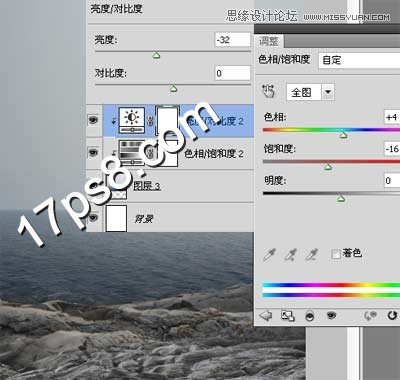The image size is (400, 380).
Task: Click the 色相 value field showing +4
Action: point(392,117)
